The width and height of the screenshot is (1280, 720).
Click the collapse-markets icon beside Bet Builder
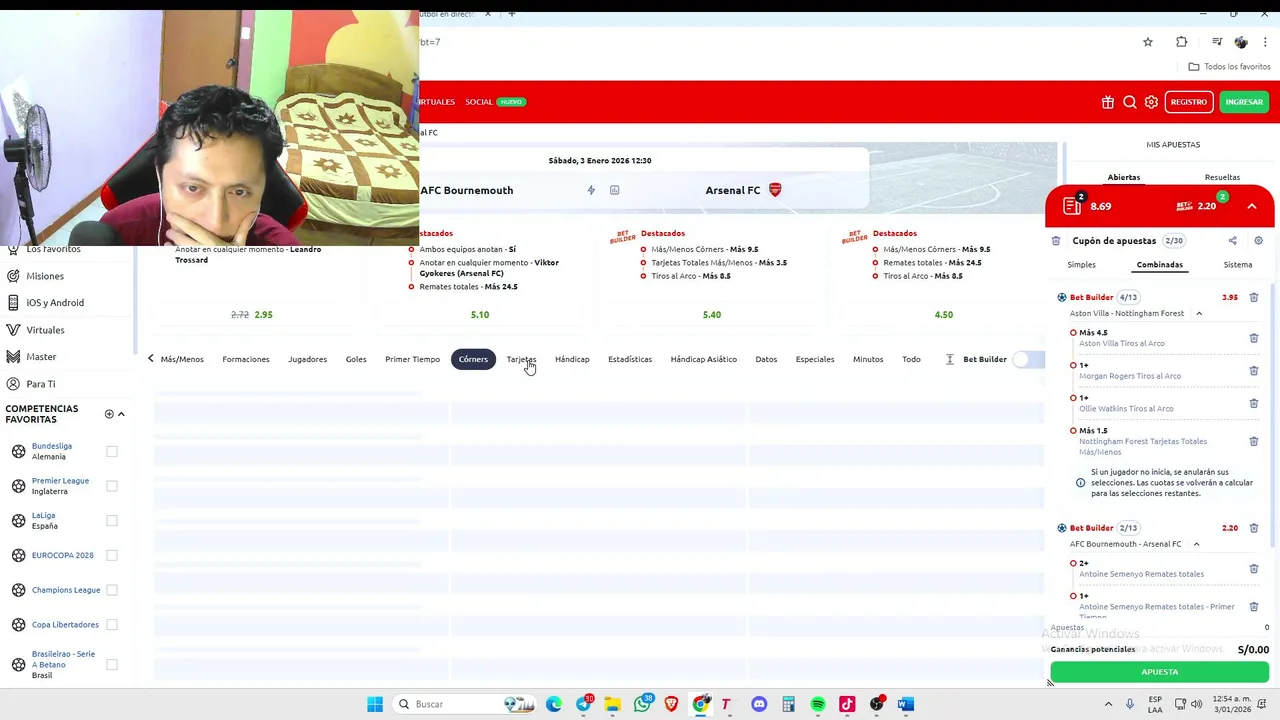(950, 359)
